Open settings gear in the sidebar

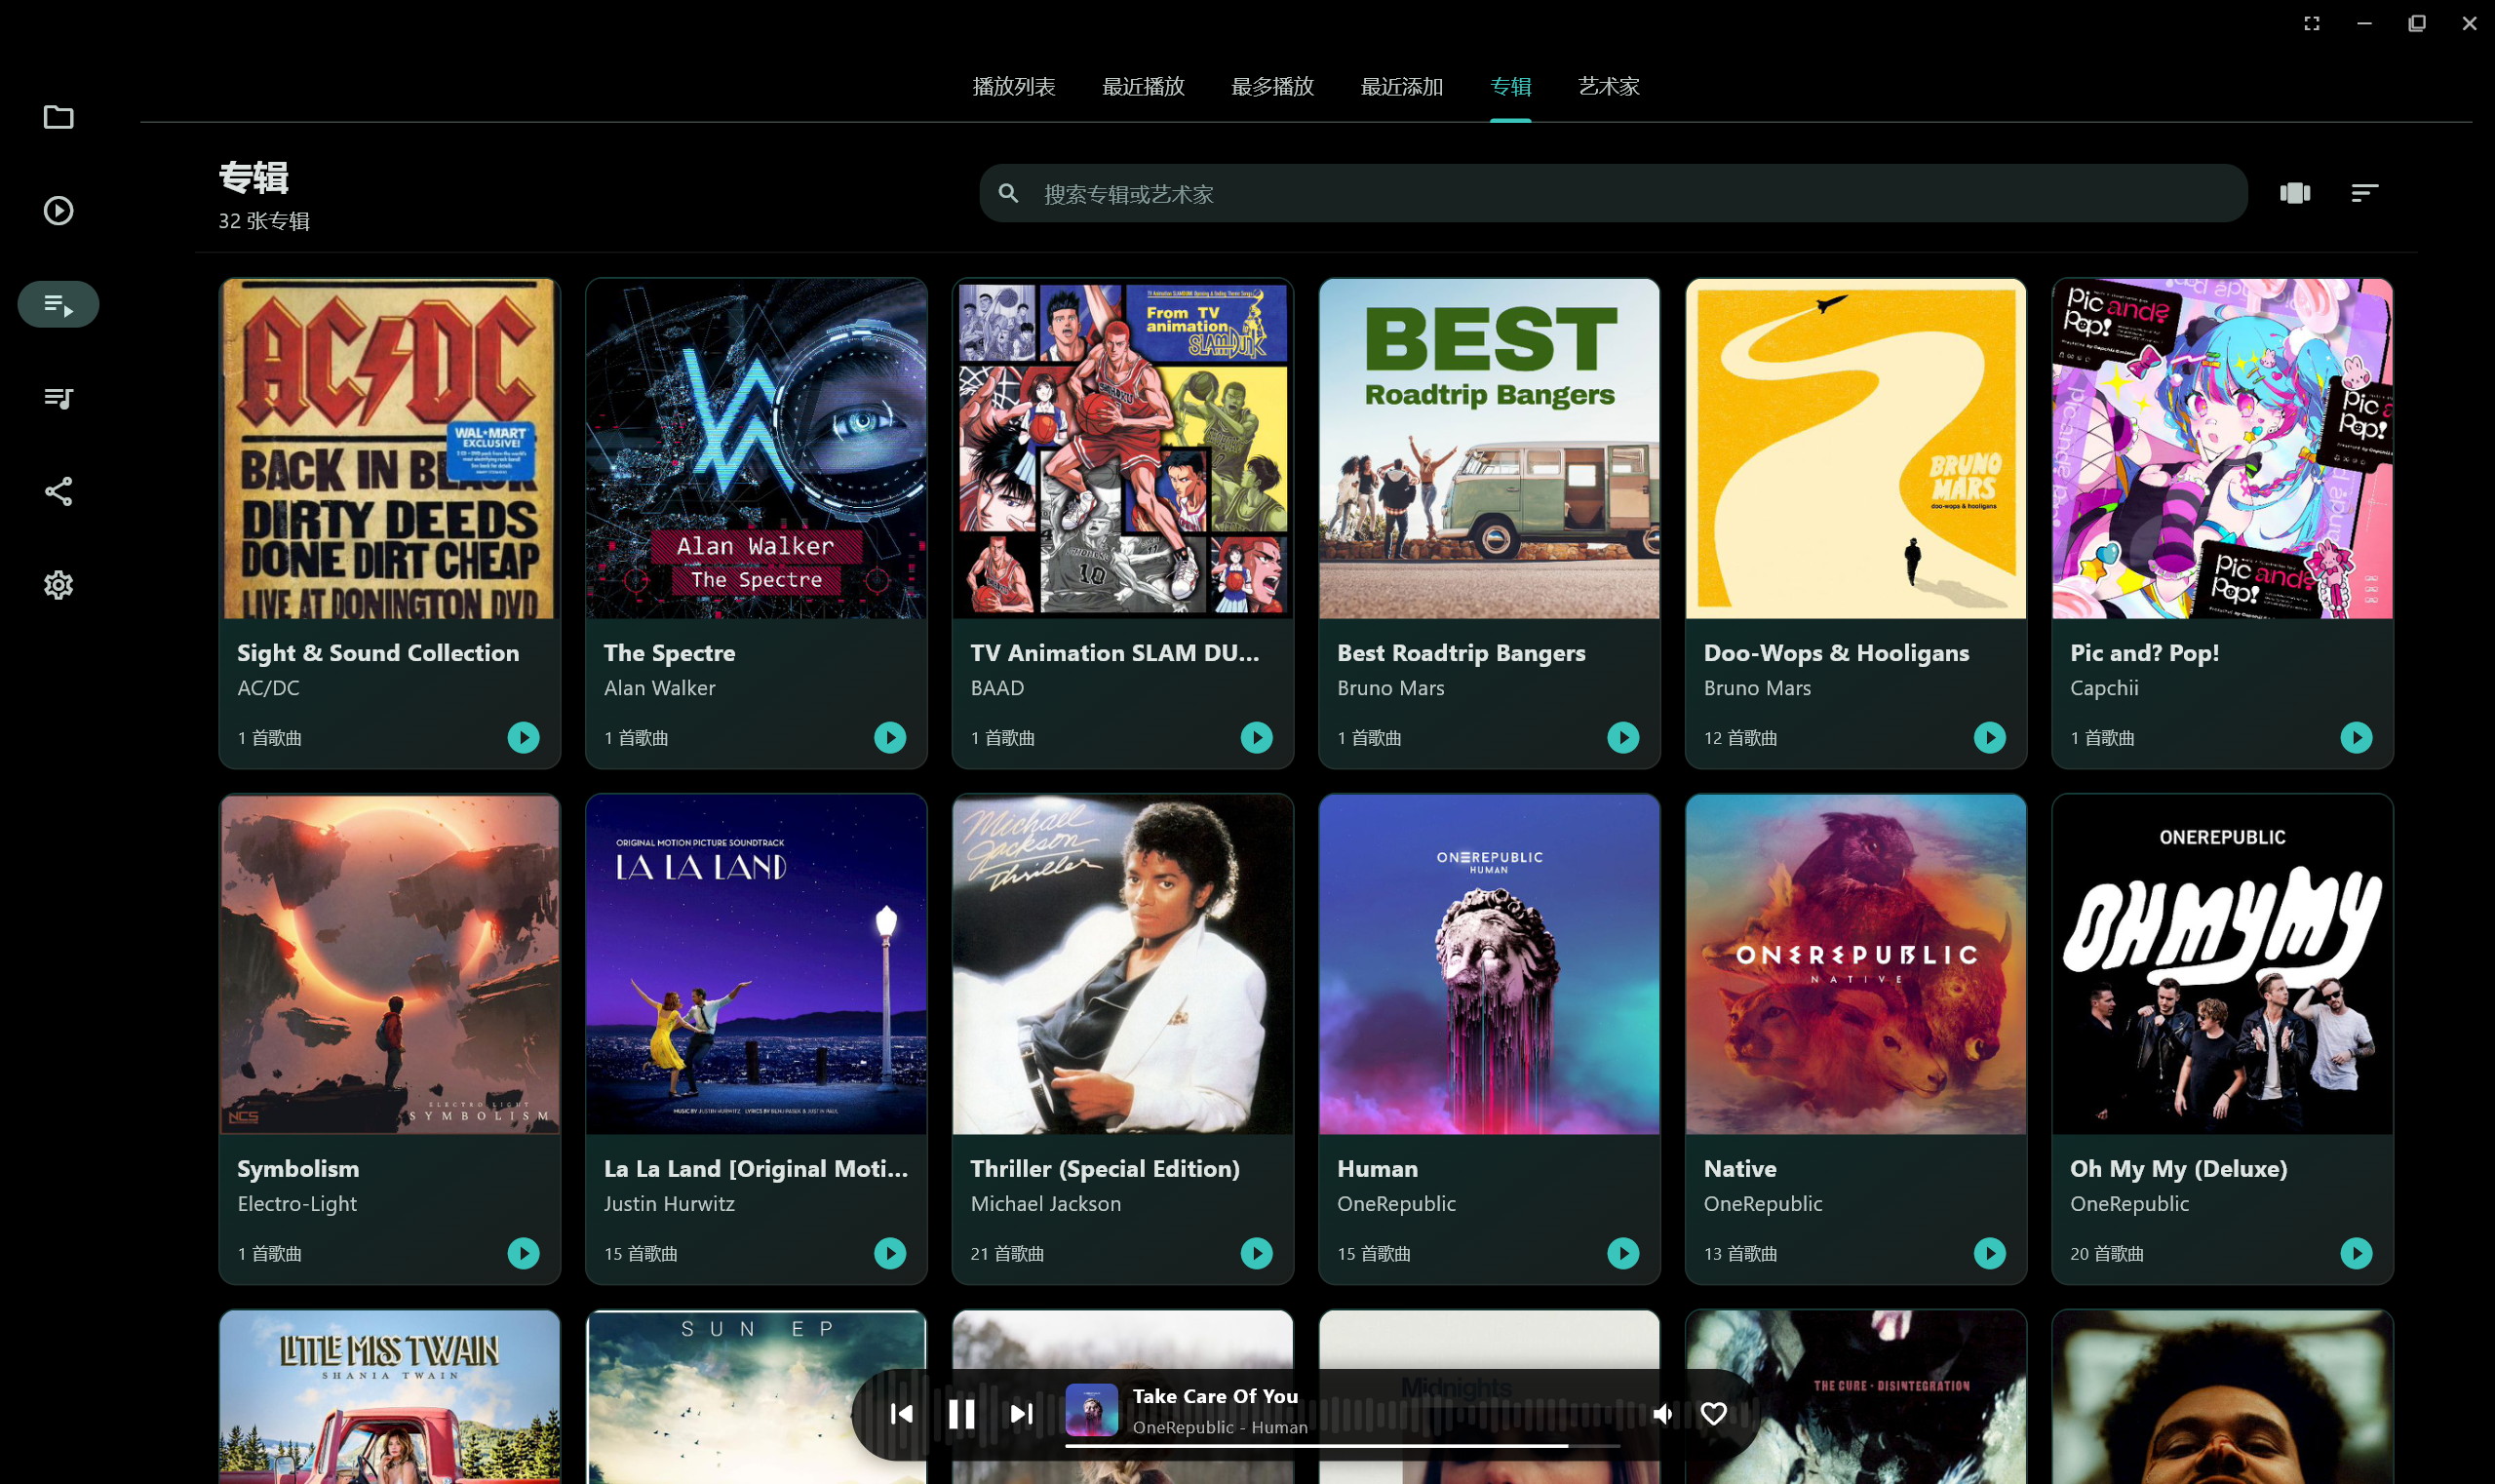[58, 585]
